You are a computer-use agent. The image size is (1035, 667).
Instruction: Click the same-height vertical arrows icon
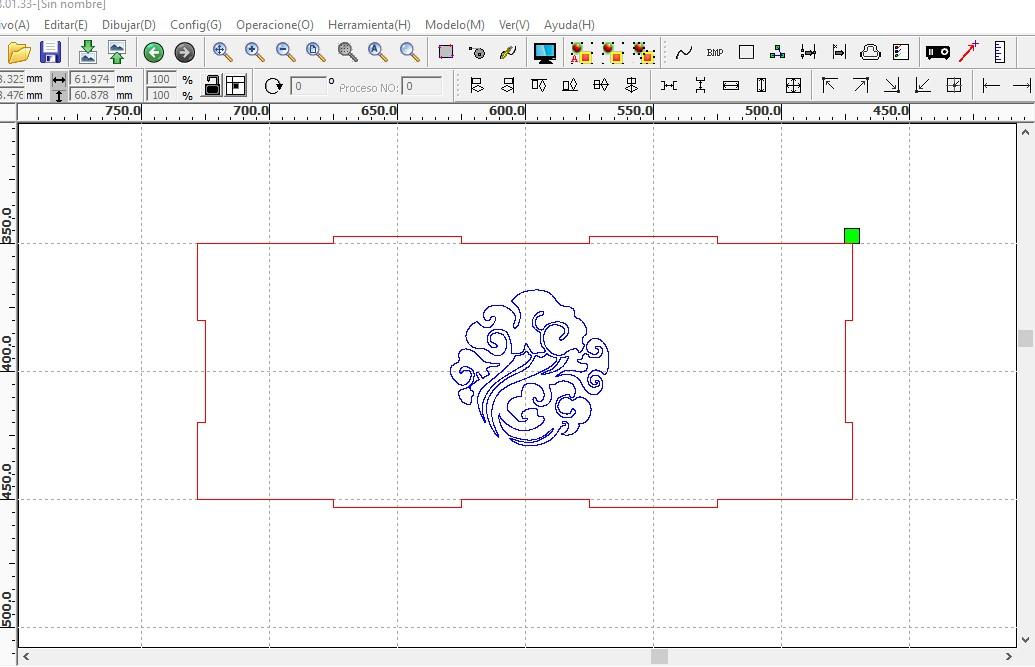point(761,85)
